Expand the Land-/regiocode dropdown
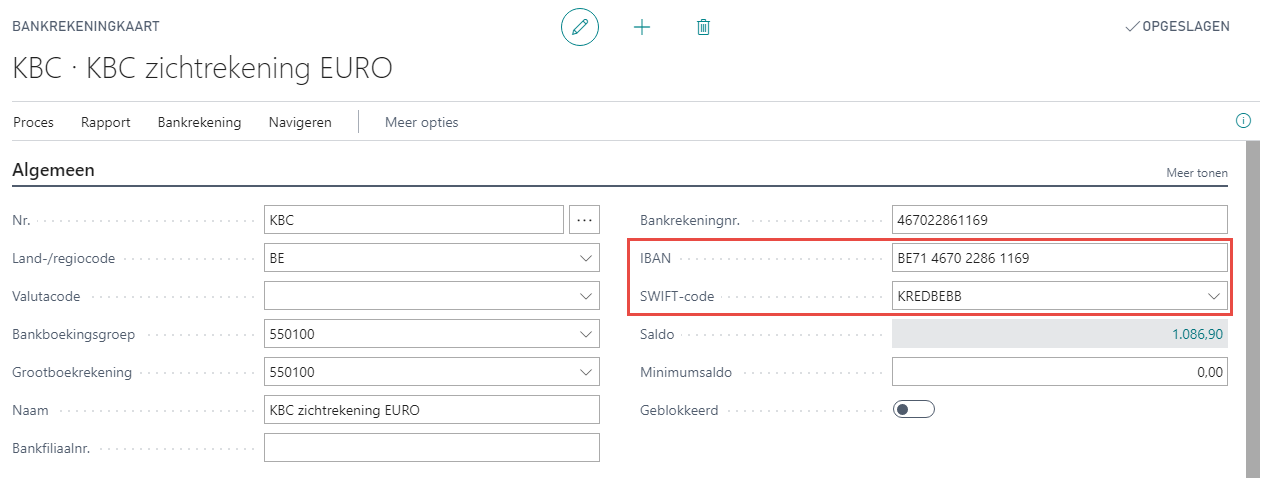Screen dimensions: 1261x478 tap(585, 258)
